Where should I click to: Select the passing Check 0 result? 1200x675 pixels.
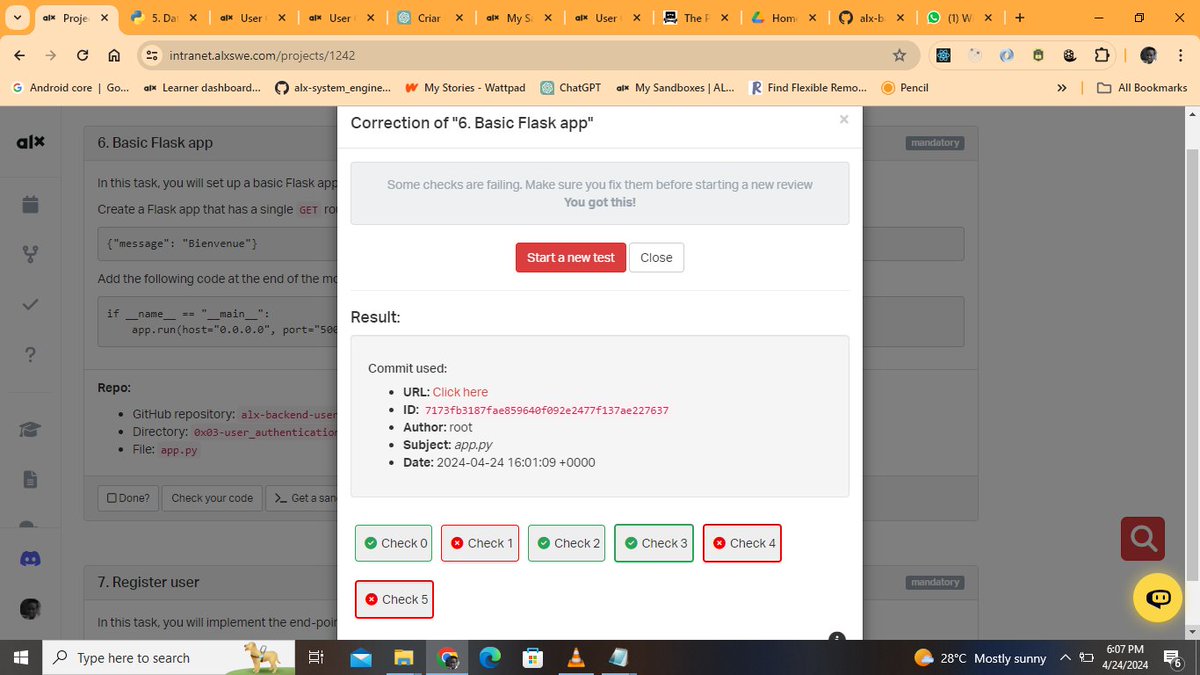[x=393, y=543]
